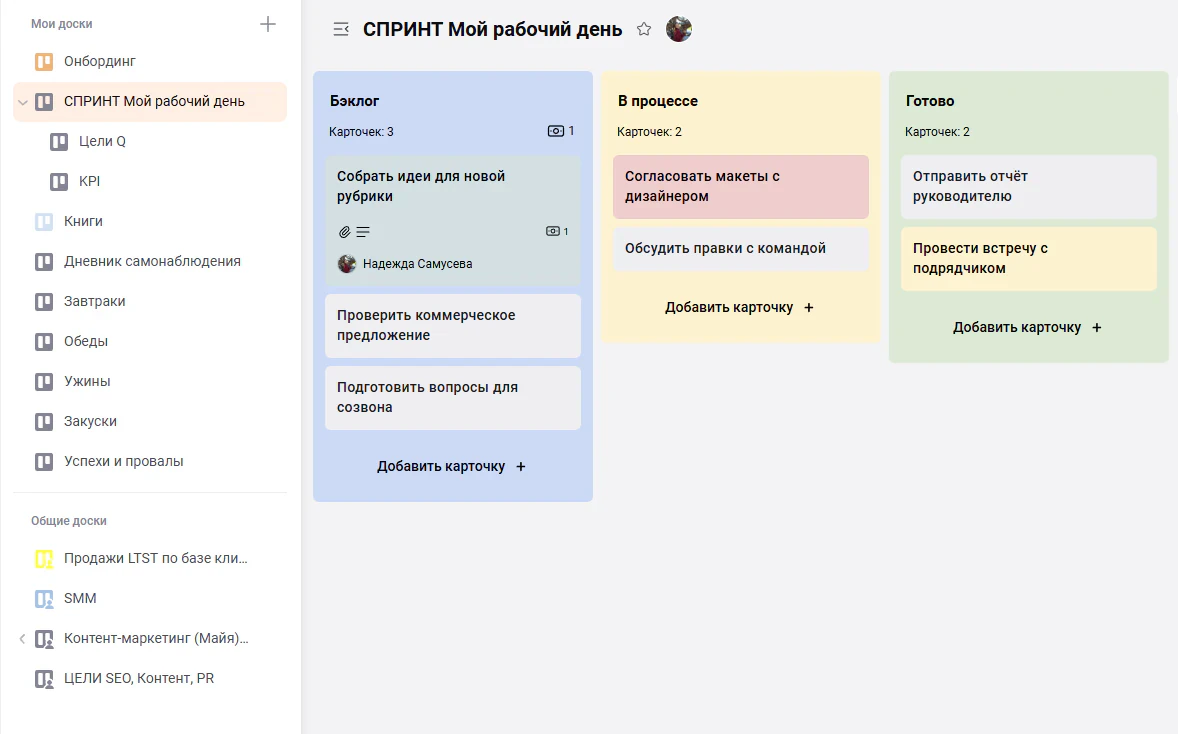Click the Карточек: 2 counter in В процессе
The width and height of the screenshot is (1178, 734).
tap(649, 132)
